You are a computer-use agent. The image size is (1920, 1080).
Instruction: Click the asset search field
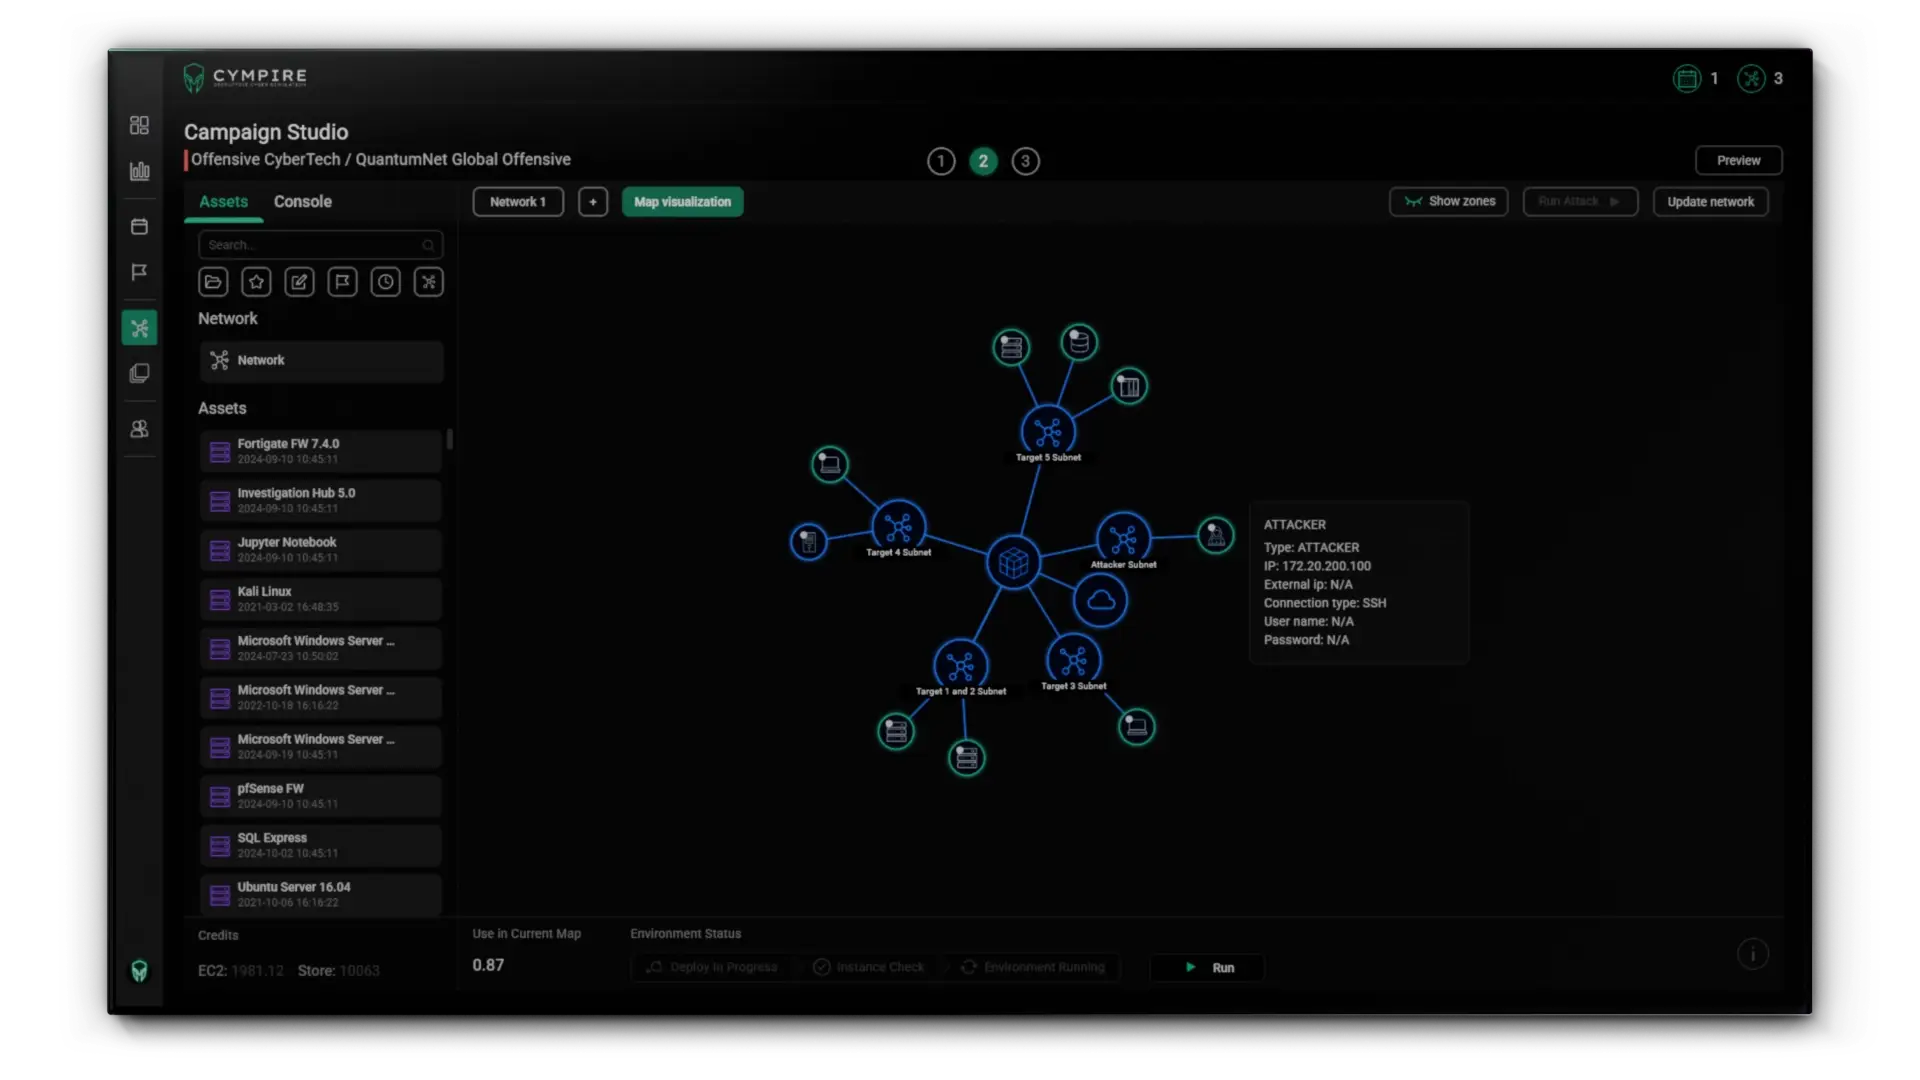(x=320, y=245)
